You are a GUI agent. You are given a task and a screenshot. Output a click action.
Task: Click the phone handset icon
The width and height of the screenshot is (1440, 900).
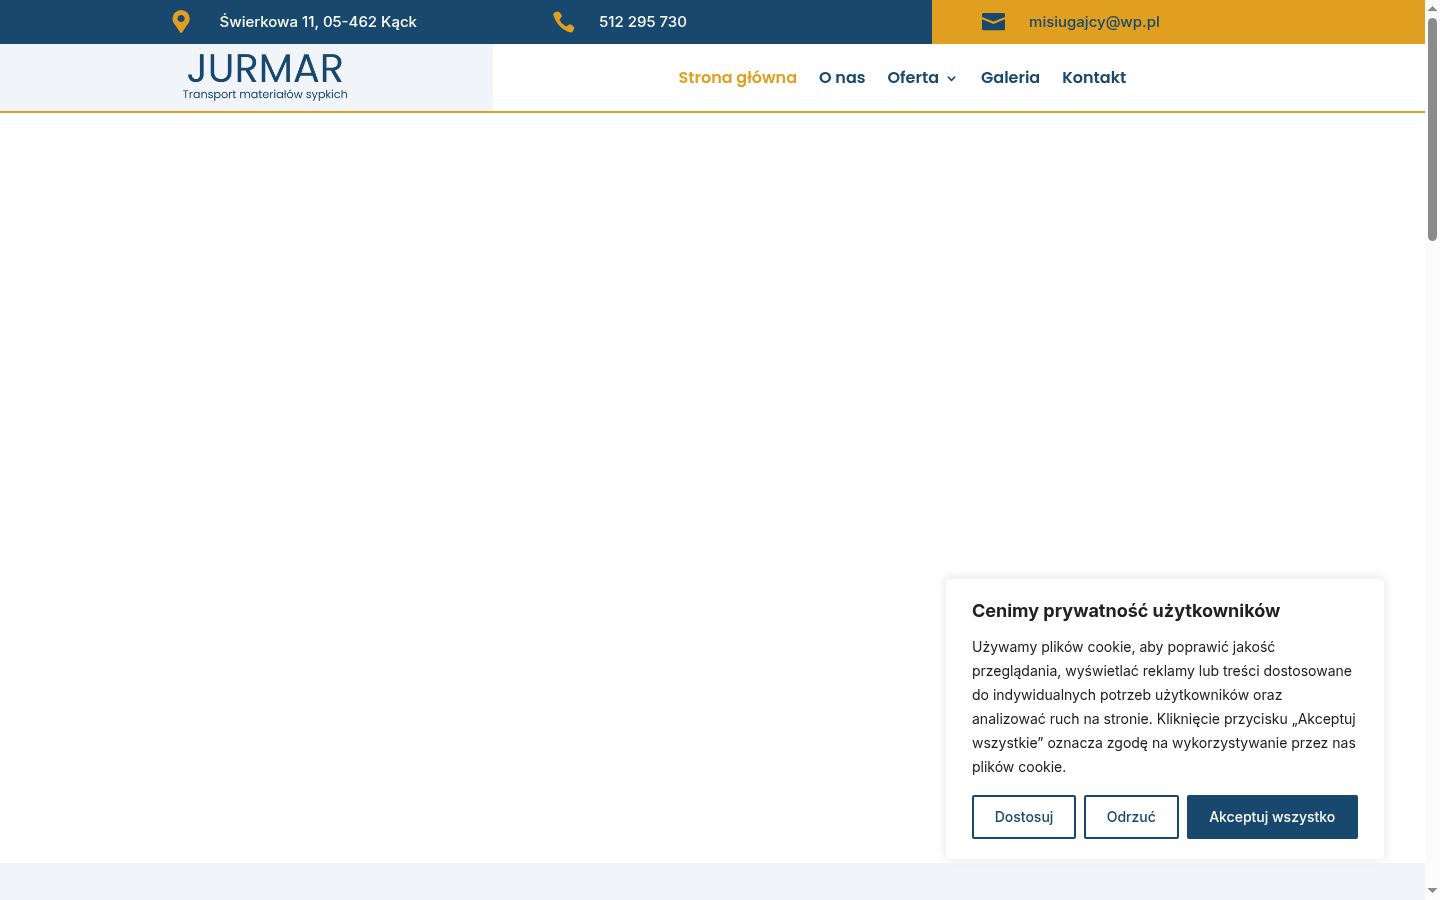(564, 22)
